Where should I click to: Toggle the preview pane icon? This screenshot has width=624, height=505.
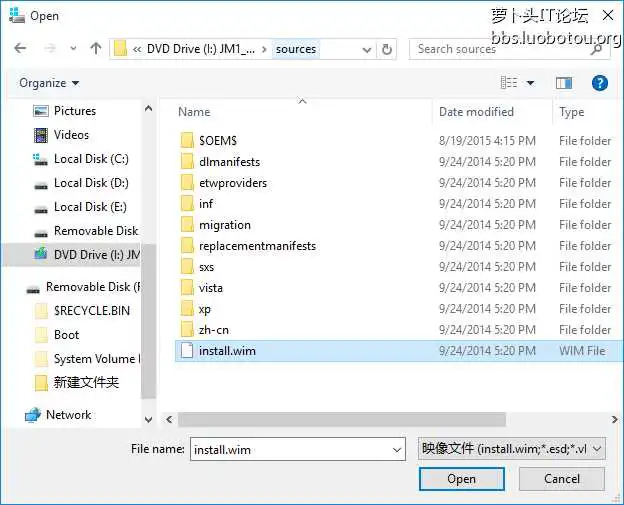click(x=563, y=83)
